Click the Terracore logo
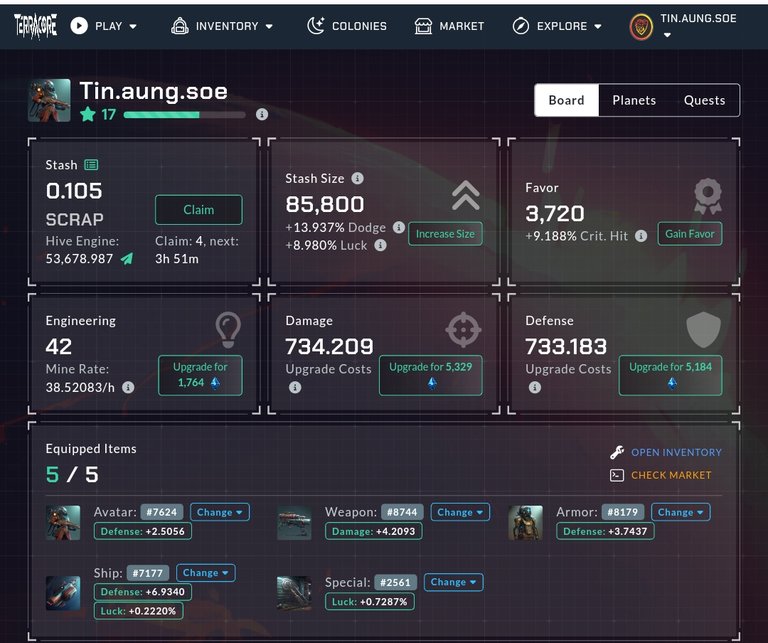Viewport: 768px width, 643px height. (35, 25)
